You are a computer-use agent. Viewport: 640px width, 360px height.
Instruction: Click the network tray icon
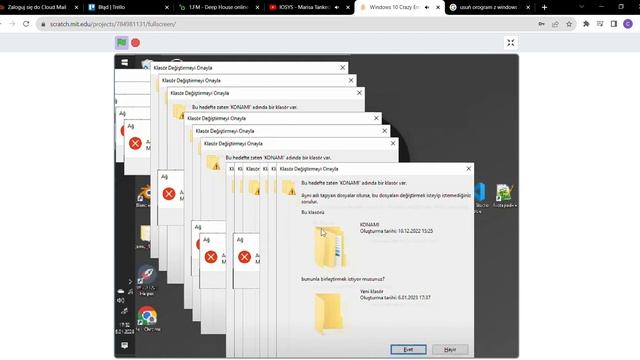130,291
